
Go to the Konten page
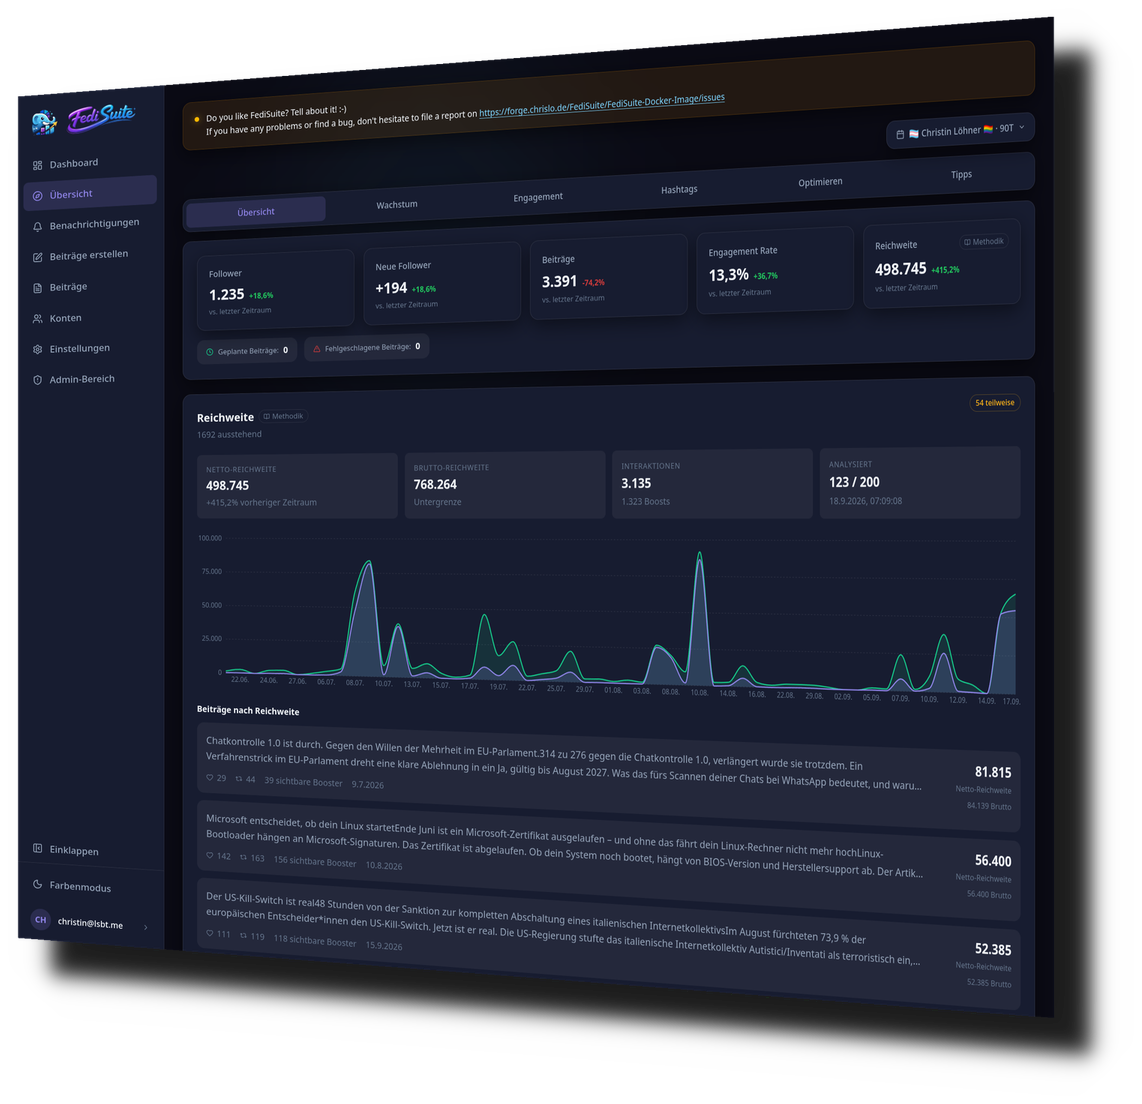click(x=90, y=318)
